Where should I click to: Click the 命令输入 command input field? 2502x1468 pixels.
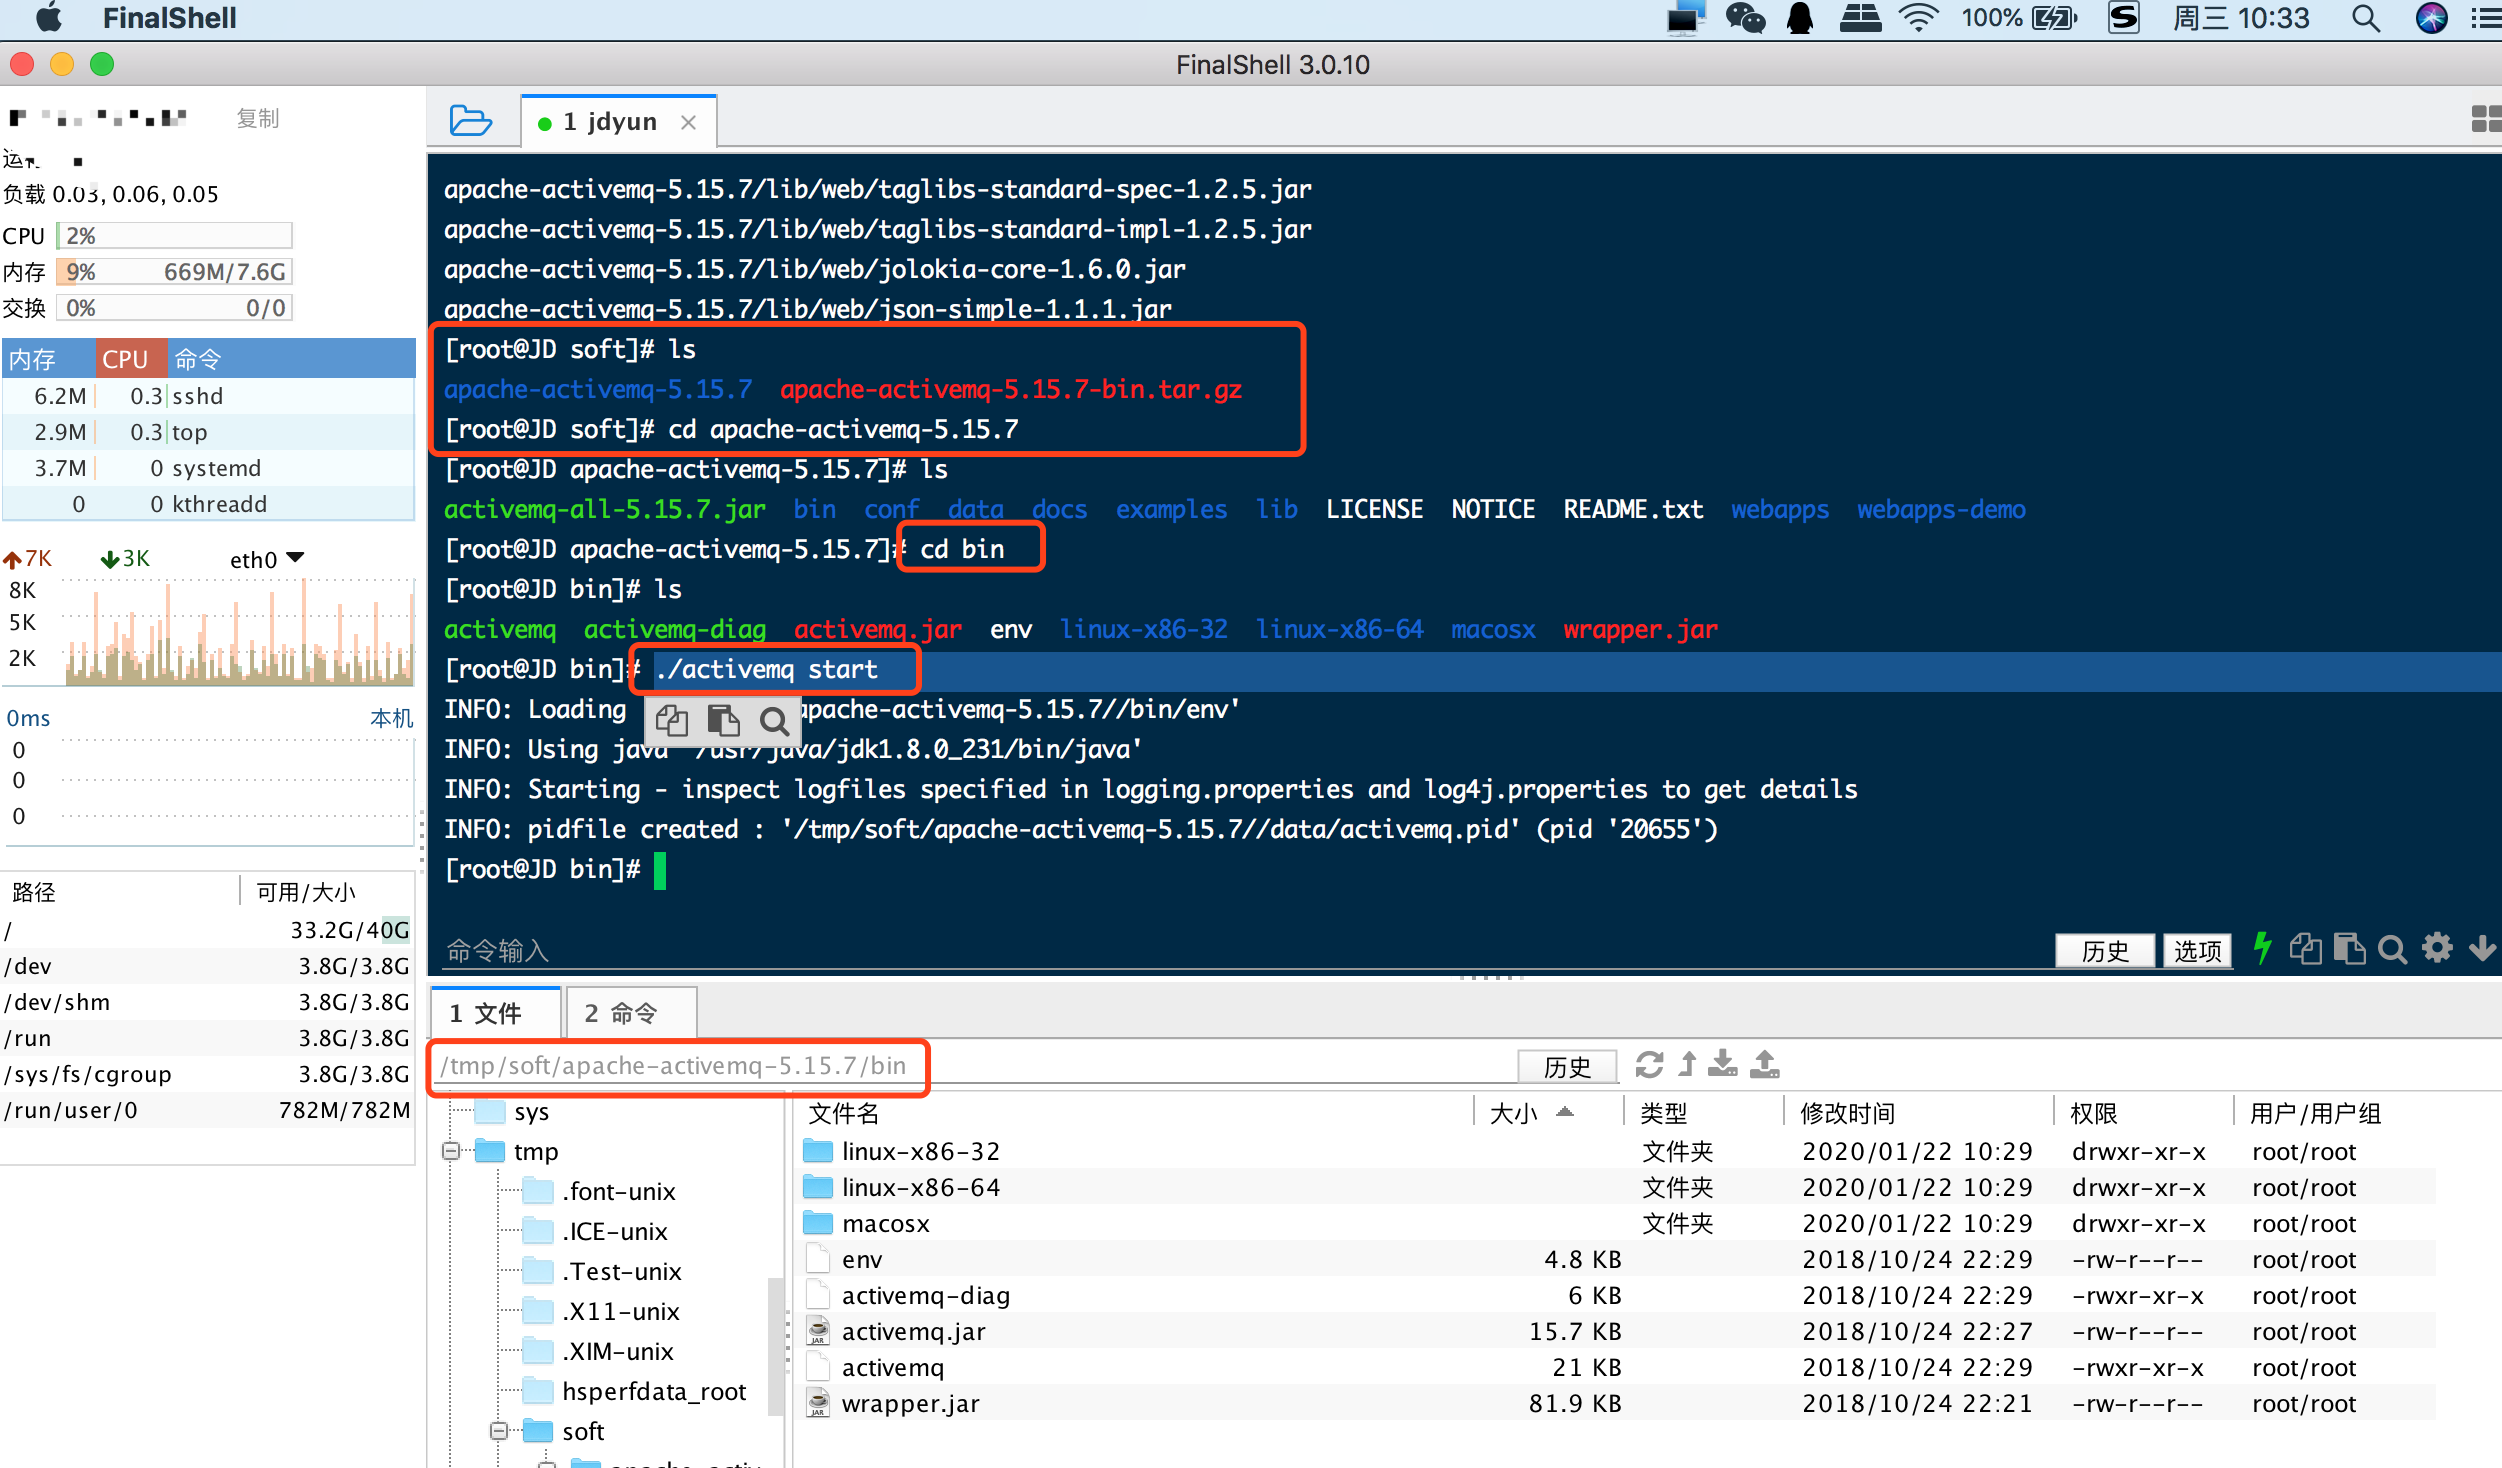(1200, 950)
